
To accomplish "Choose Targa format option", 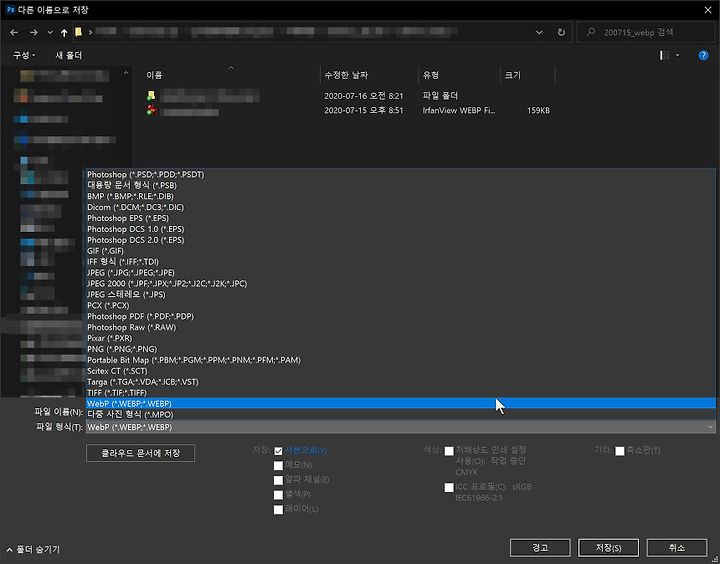I will click(x=401, y=382).
